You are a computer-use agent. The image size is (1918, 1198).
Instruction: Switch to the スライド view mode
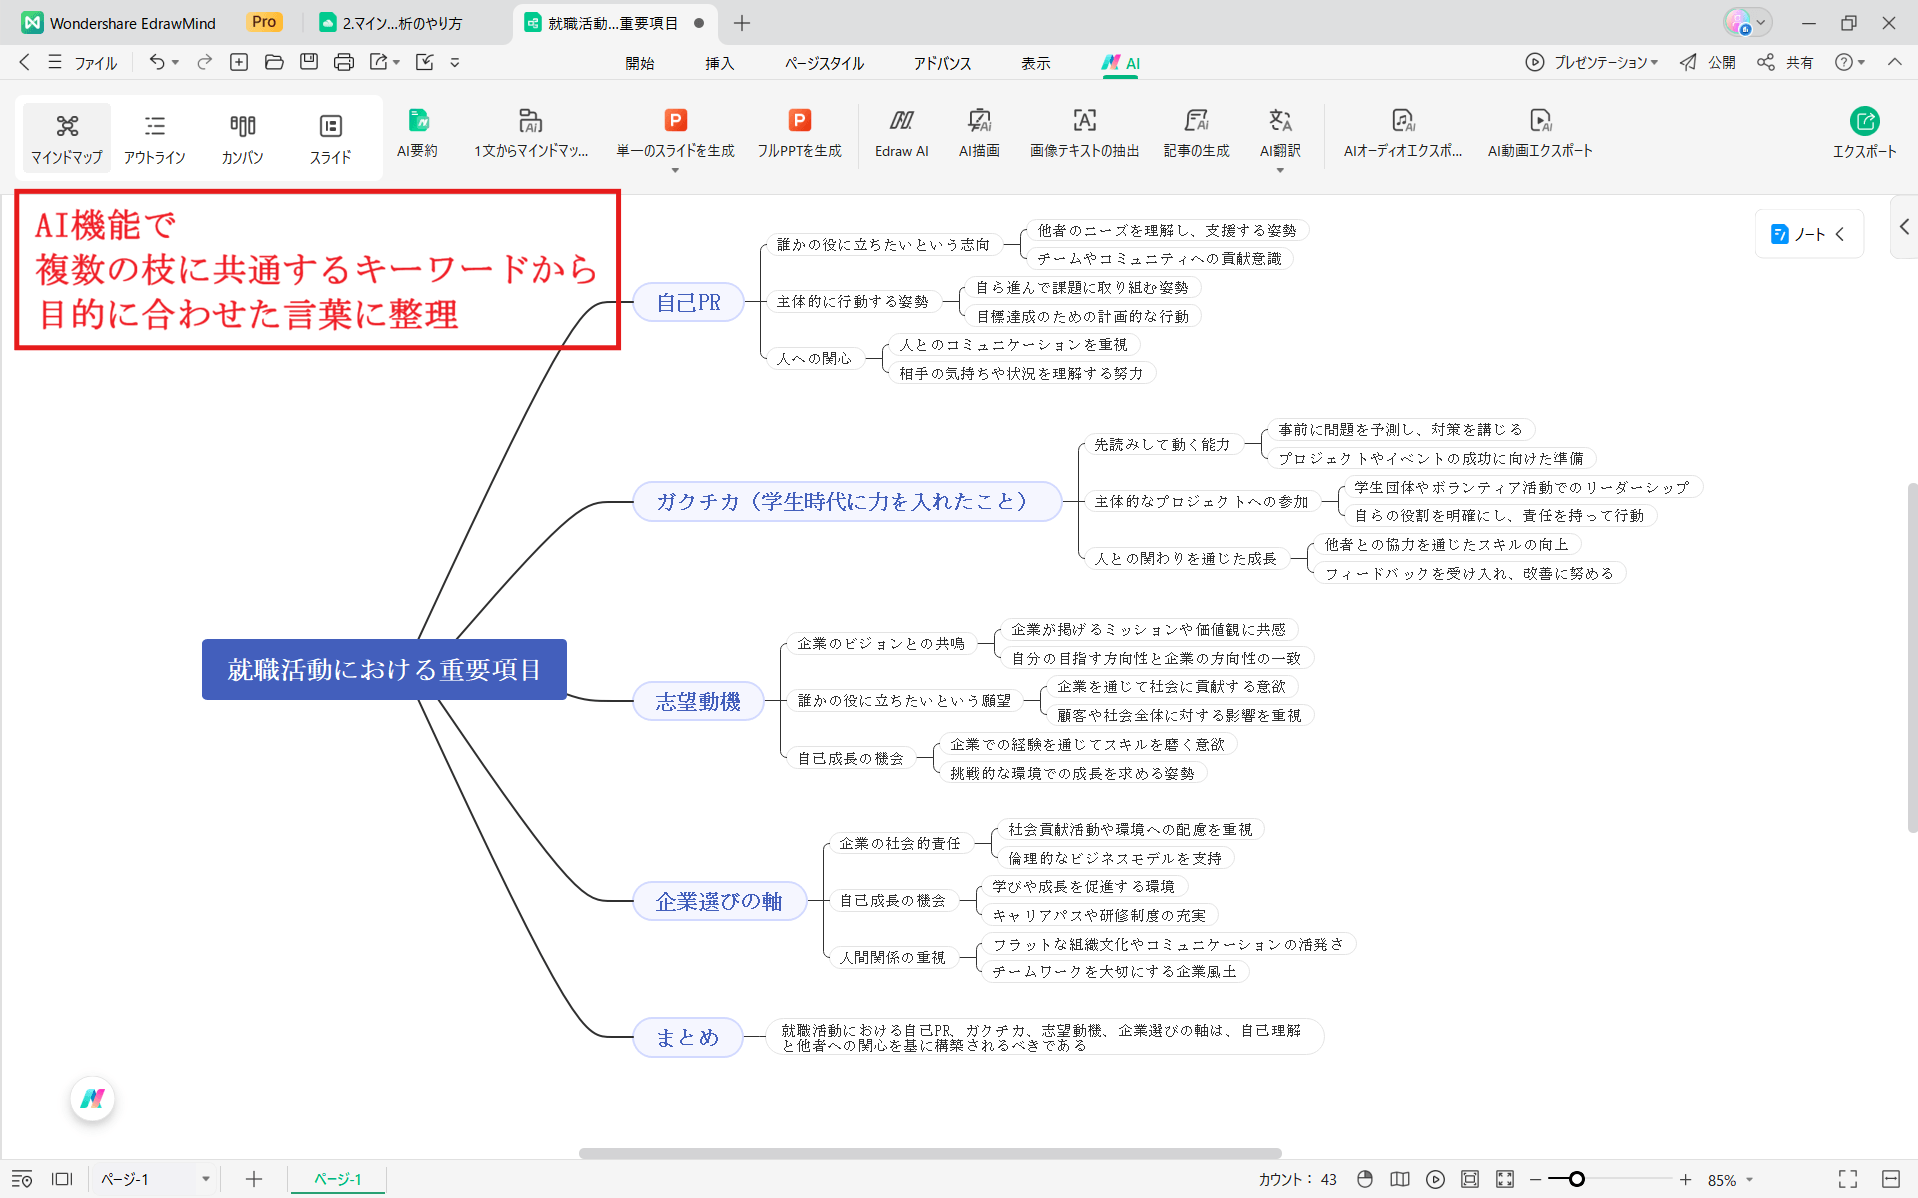click(x=330, y=138)
